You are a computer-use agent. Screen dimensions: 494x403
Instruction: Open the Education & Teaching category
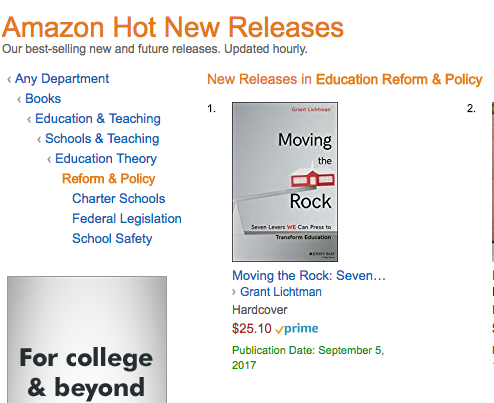98,119
